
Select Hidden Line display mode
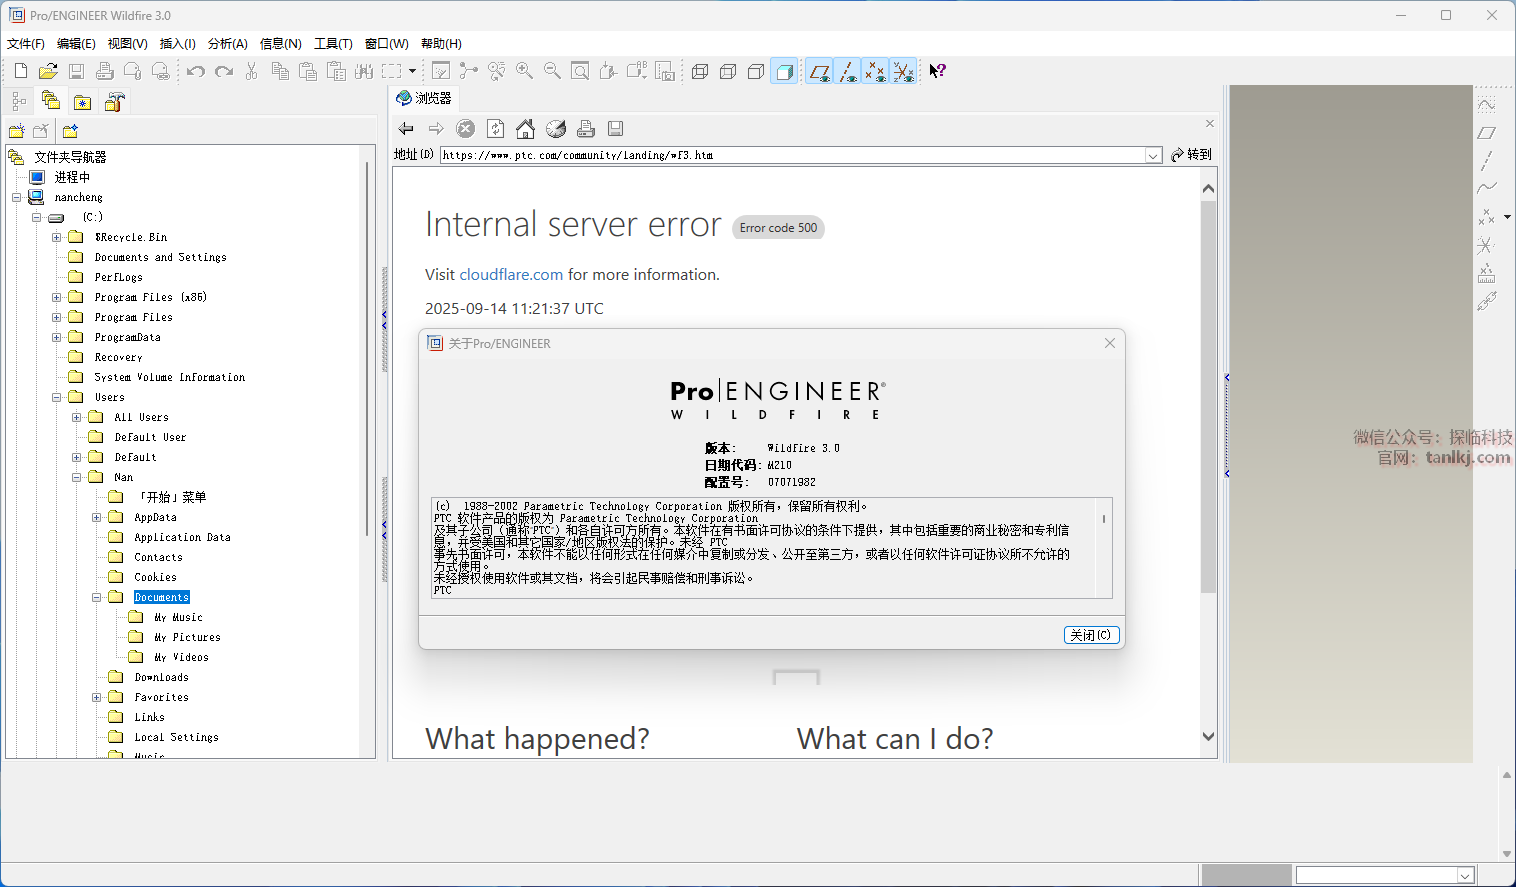(728, 71)
